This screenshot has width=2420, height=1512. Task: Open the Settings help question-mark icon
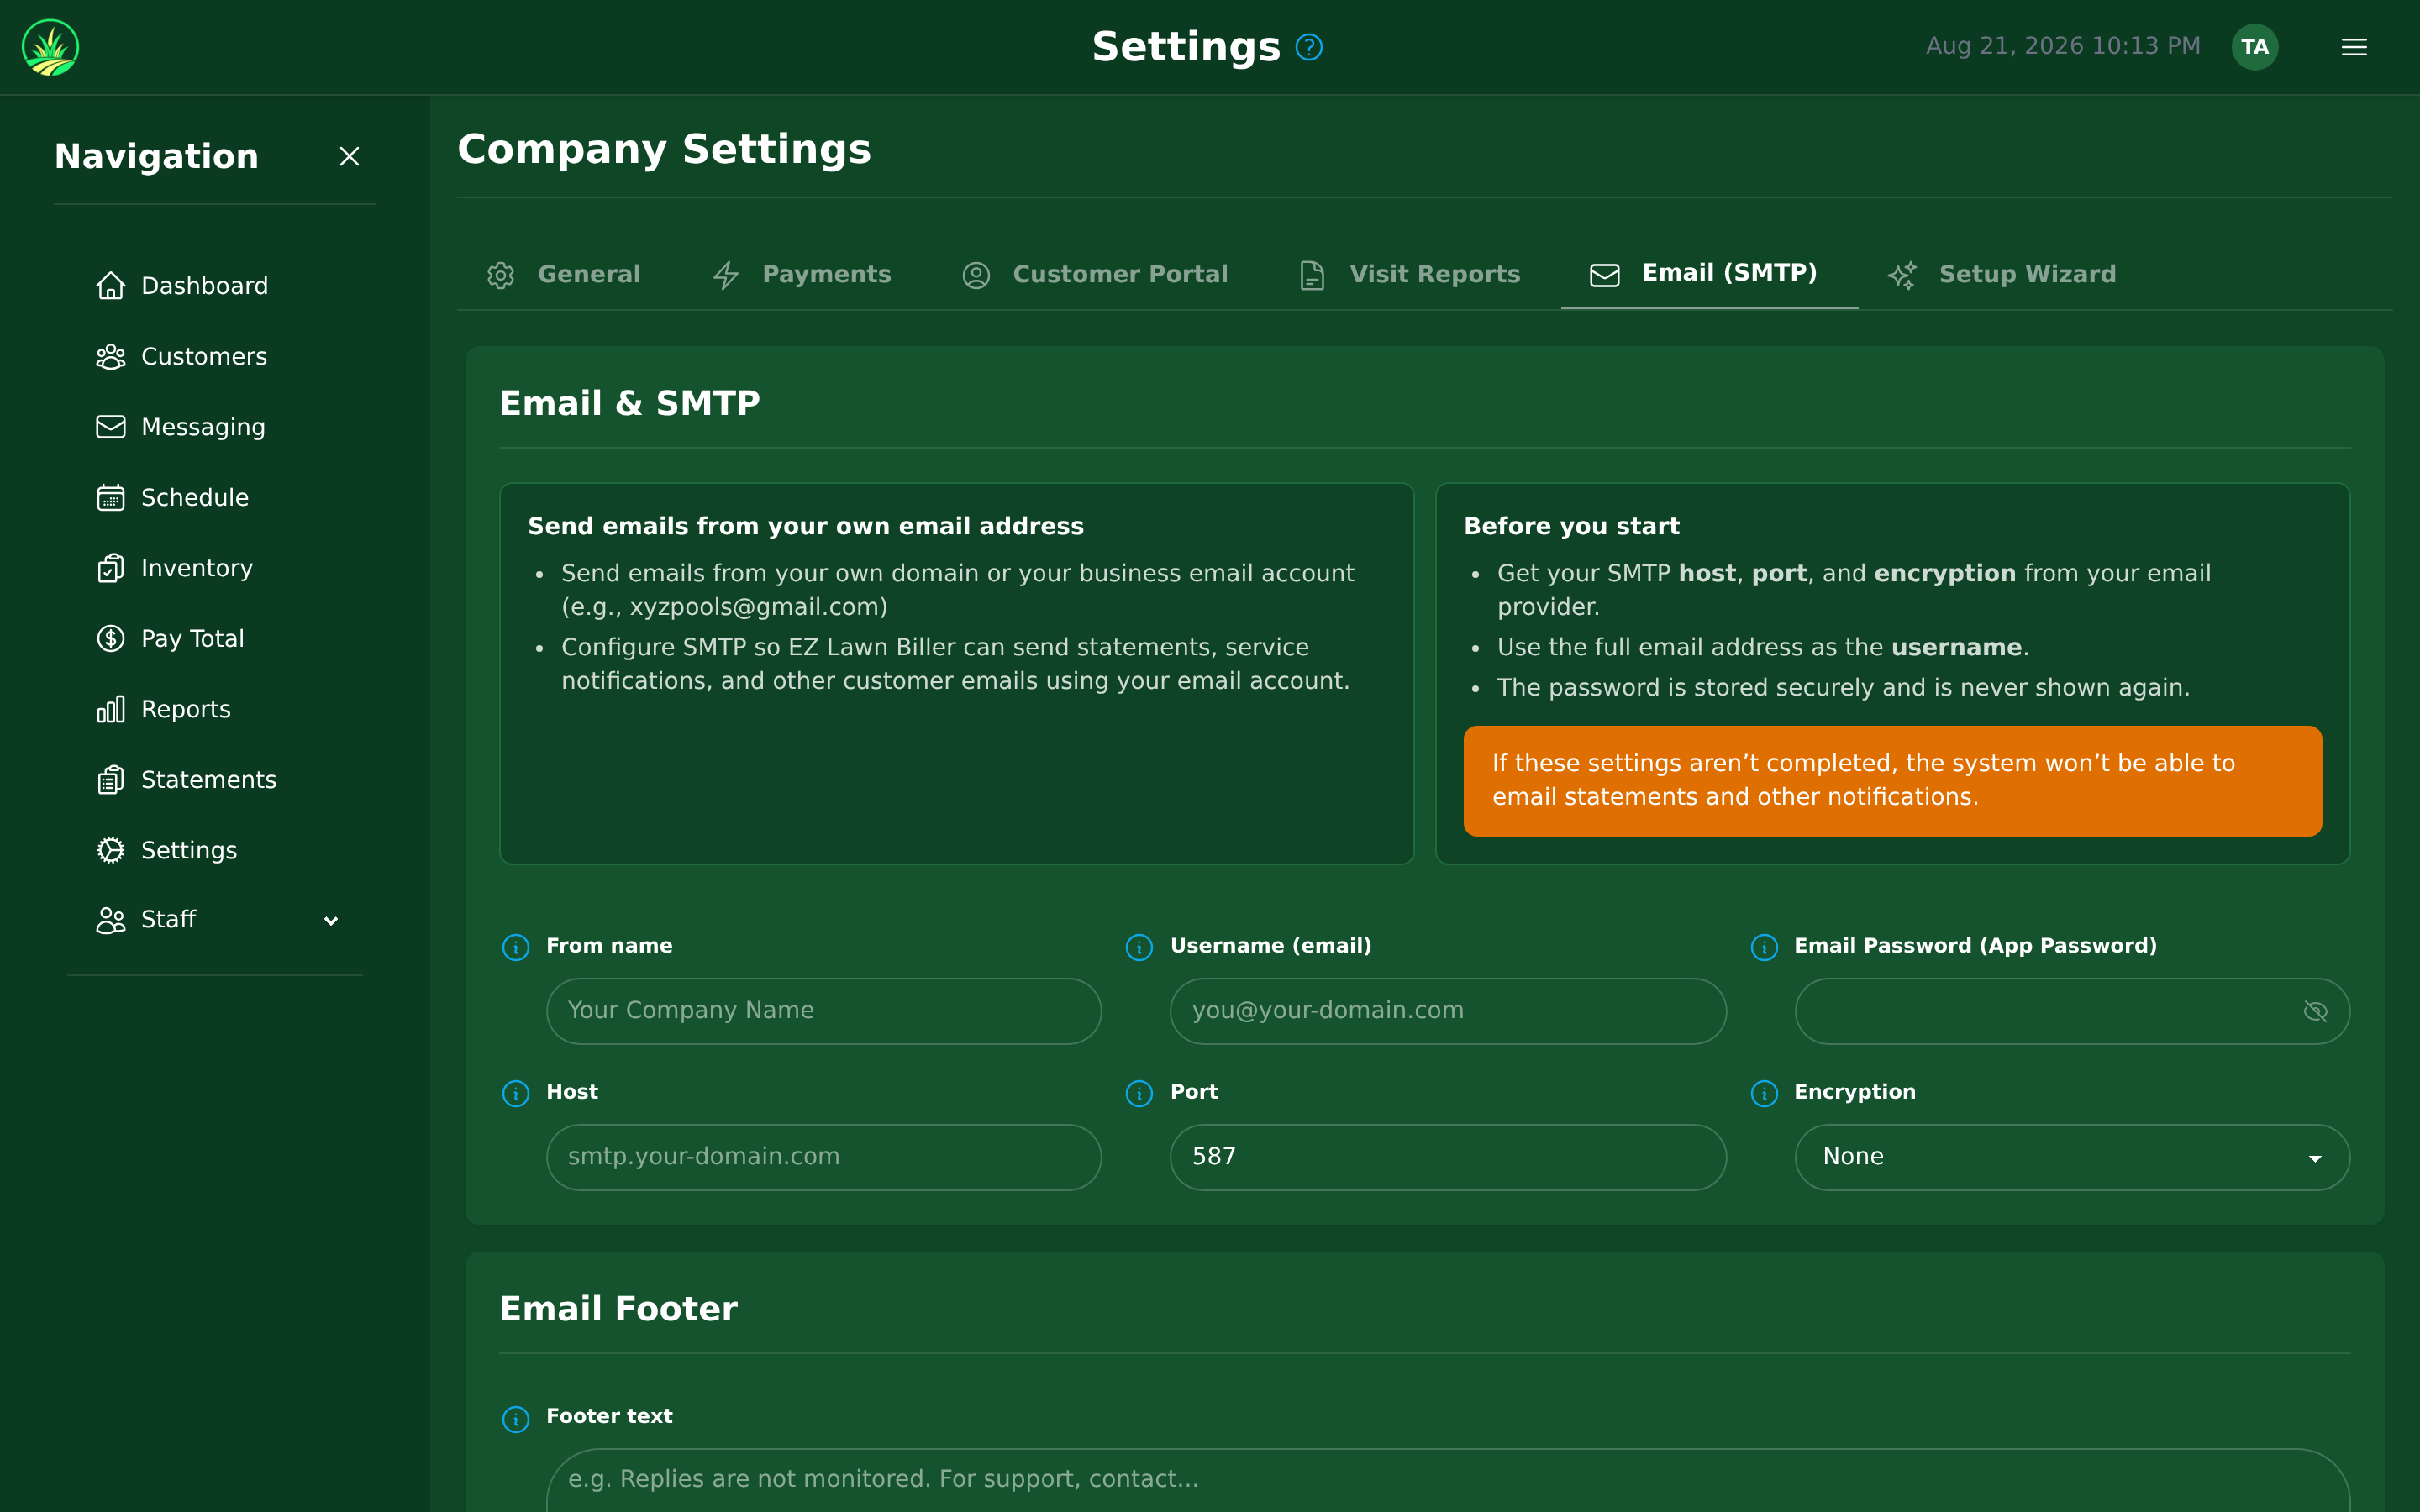pyautogui.click(x=1309, y=47)
